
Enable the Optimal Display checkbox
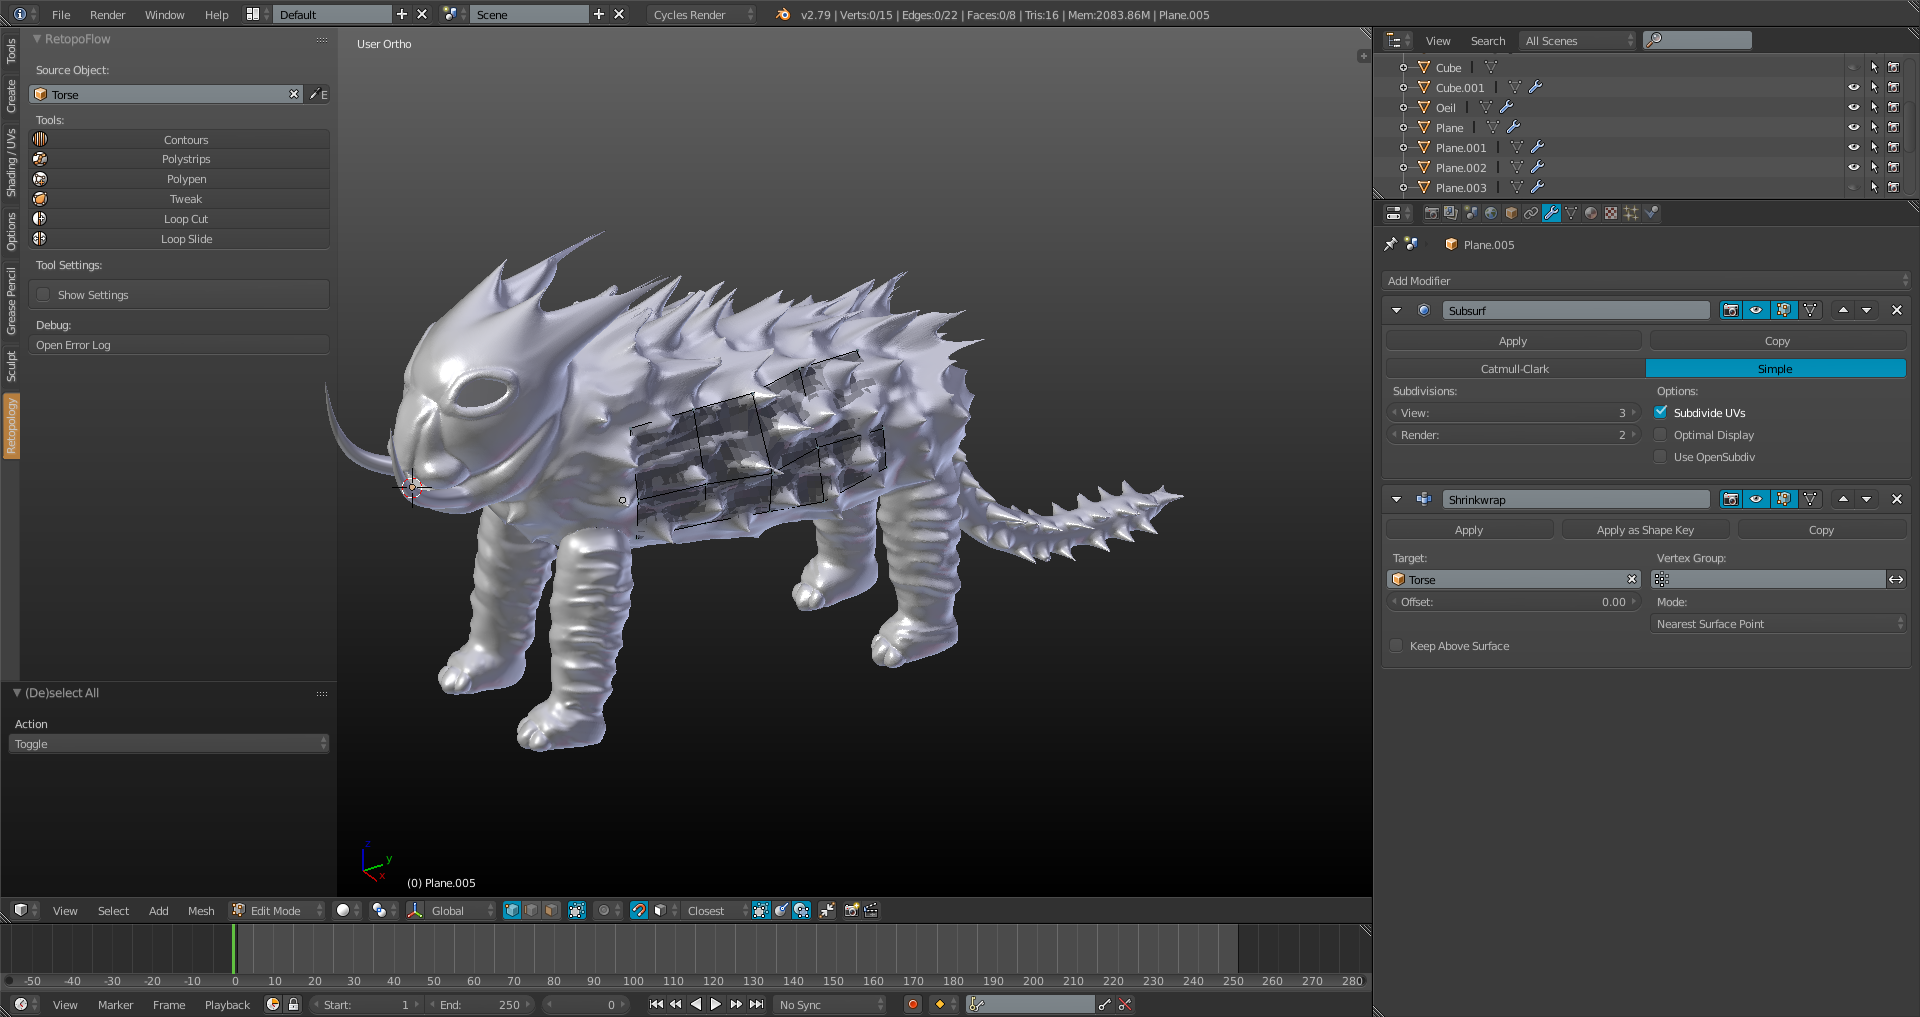[1661, 435]
